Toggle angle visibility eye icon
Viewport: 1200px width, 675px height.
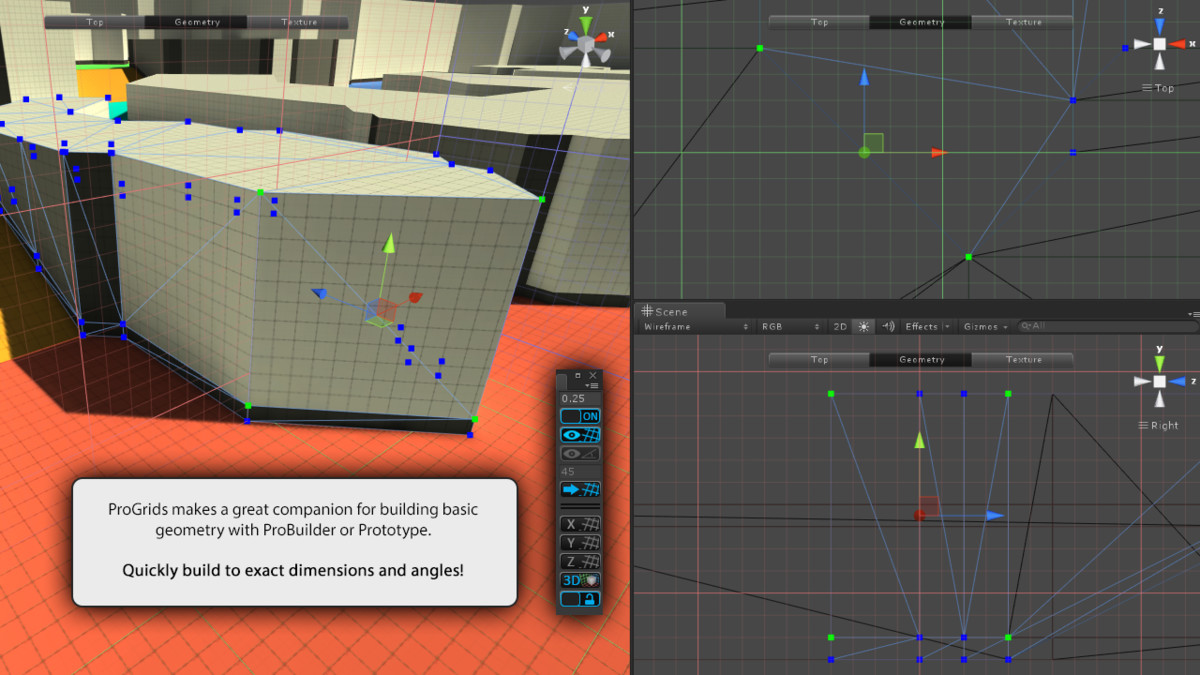click(x=580, y=453)
